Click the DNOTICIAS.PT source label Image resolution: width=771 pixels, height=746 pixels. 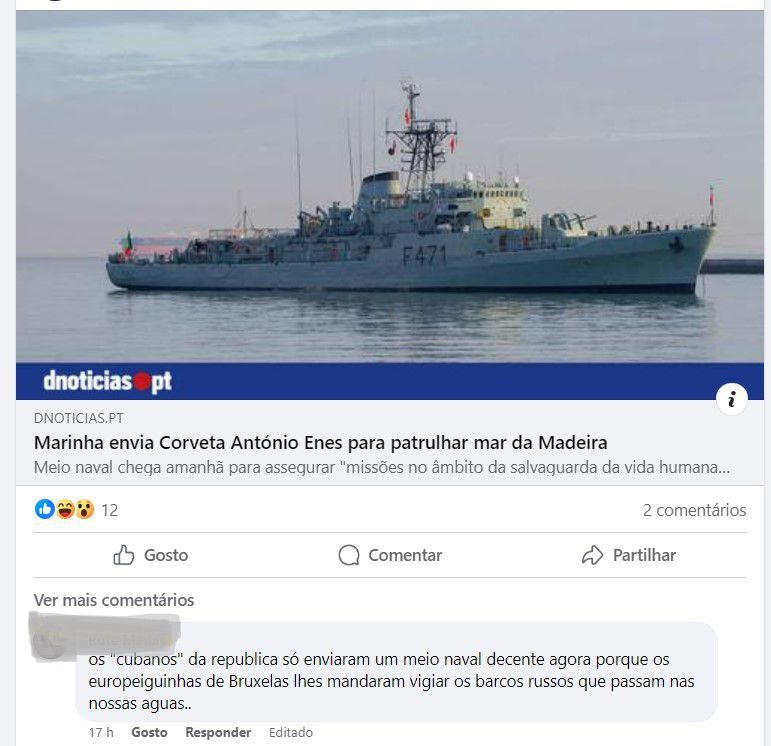point(79,418)
